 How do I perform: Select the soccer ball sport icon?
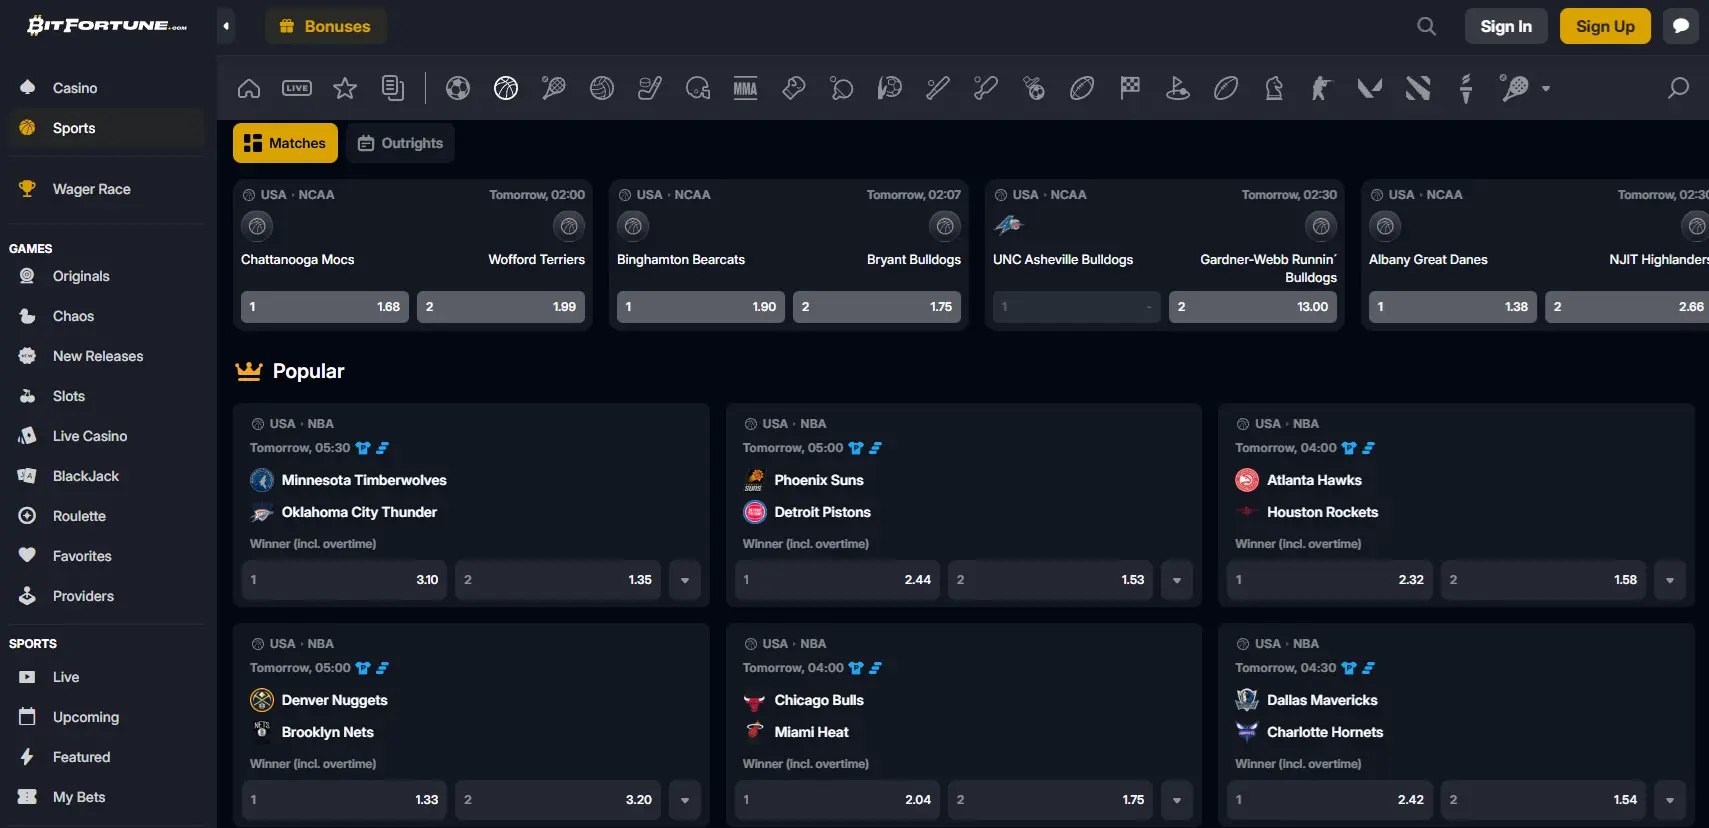[x=458, y=88]
